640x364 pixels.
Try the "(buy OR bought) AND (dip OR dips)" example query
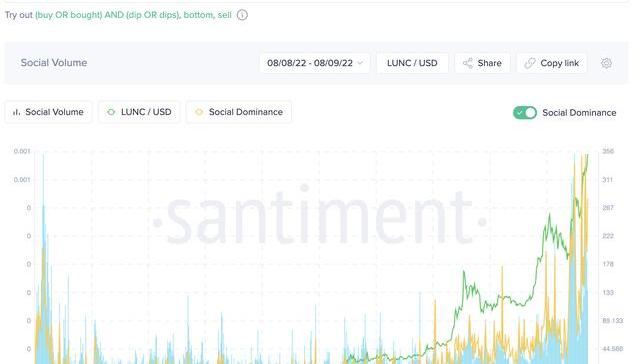[107, 15]
